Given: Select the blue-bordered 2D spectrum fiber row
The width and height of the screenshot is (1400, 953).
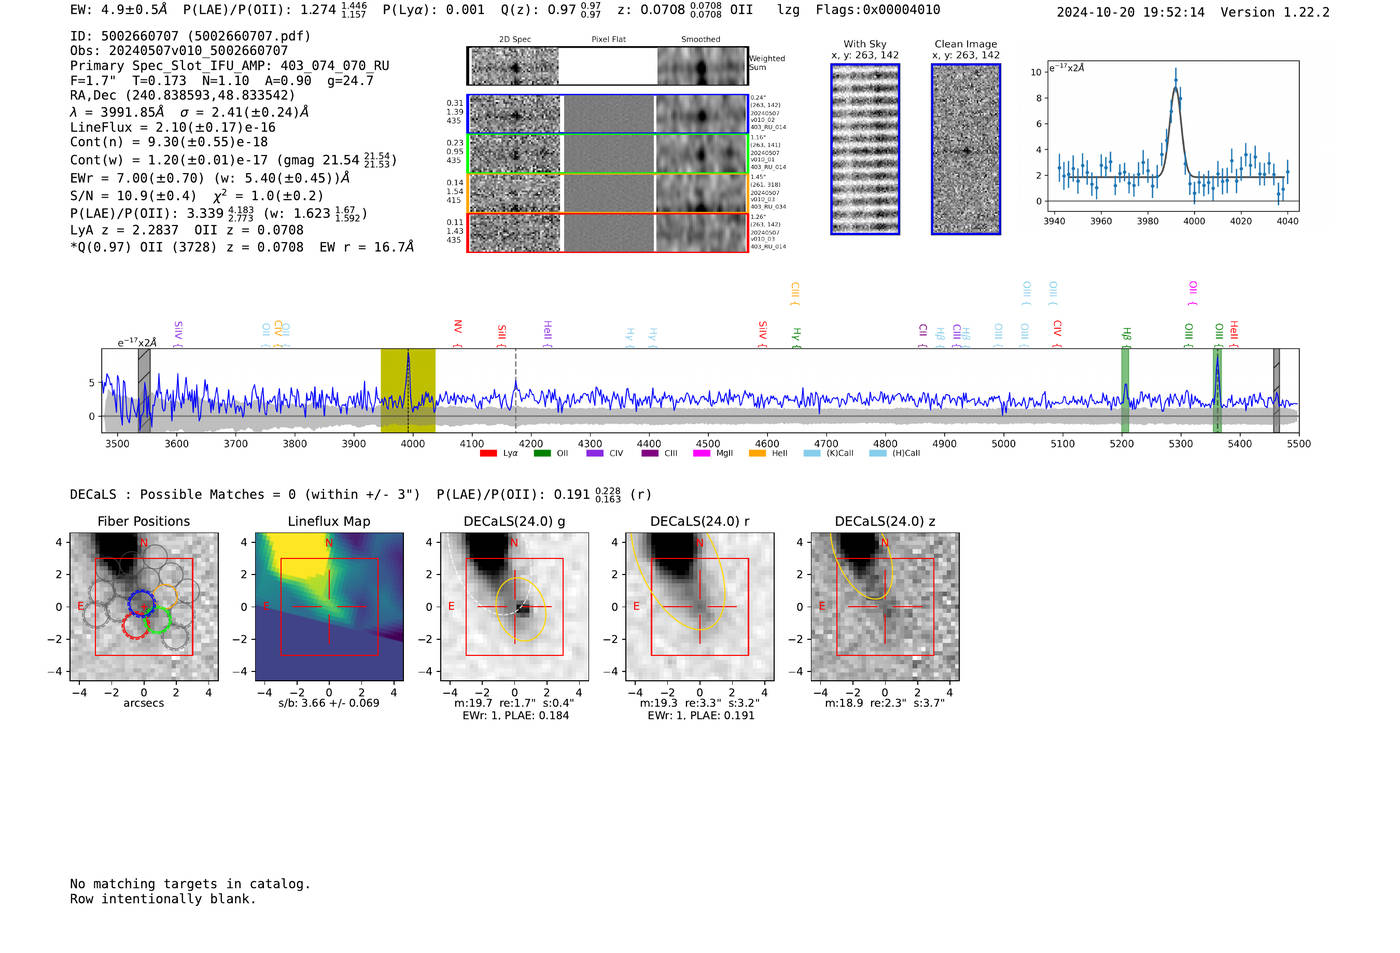Looking at the screenshot, I should 607,114.
